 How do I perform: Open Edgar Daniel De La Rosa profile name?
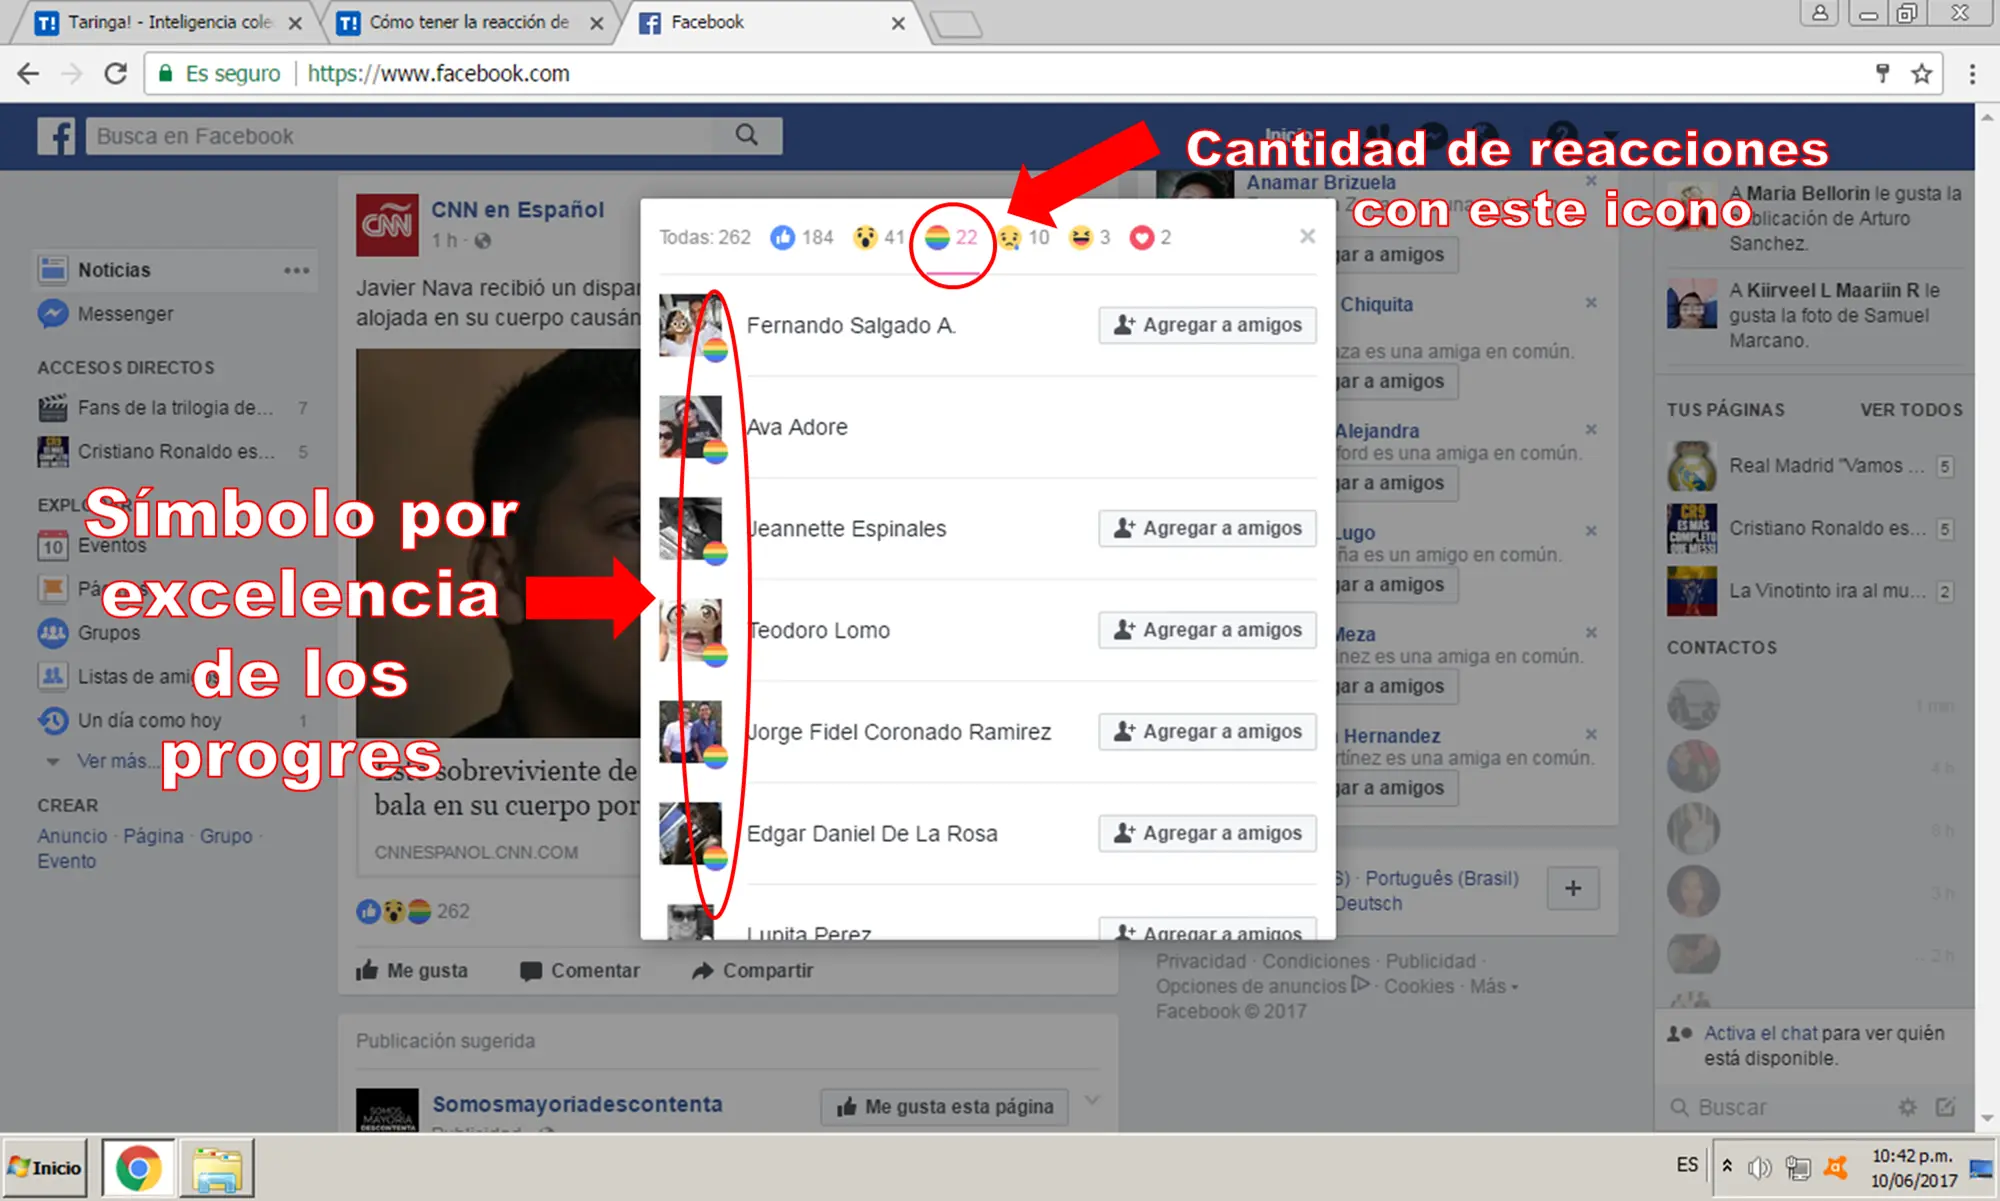click(872, 834)
